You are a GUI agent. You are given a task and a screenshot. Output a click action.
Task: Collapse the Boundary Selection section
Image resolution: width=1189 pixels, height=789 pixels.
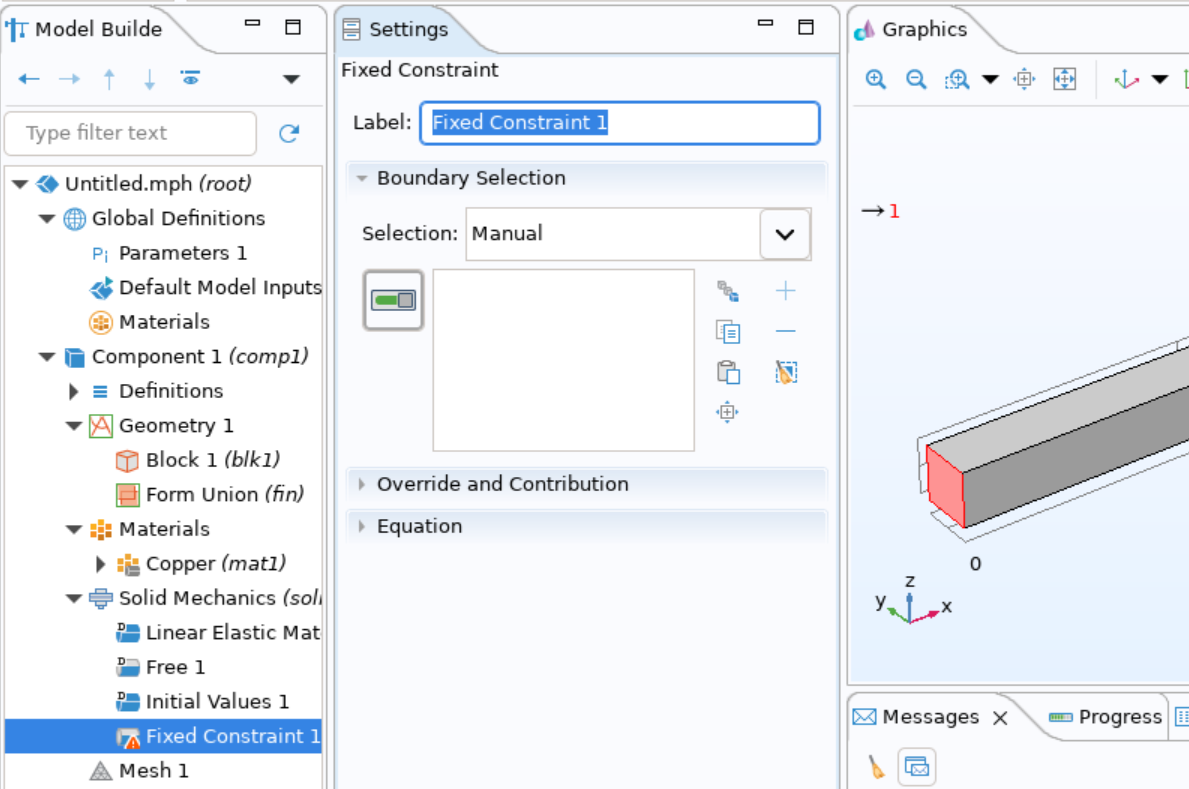[362, 178]
